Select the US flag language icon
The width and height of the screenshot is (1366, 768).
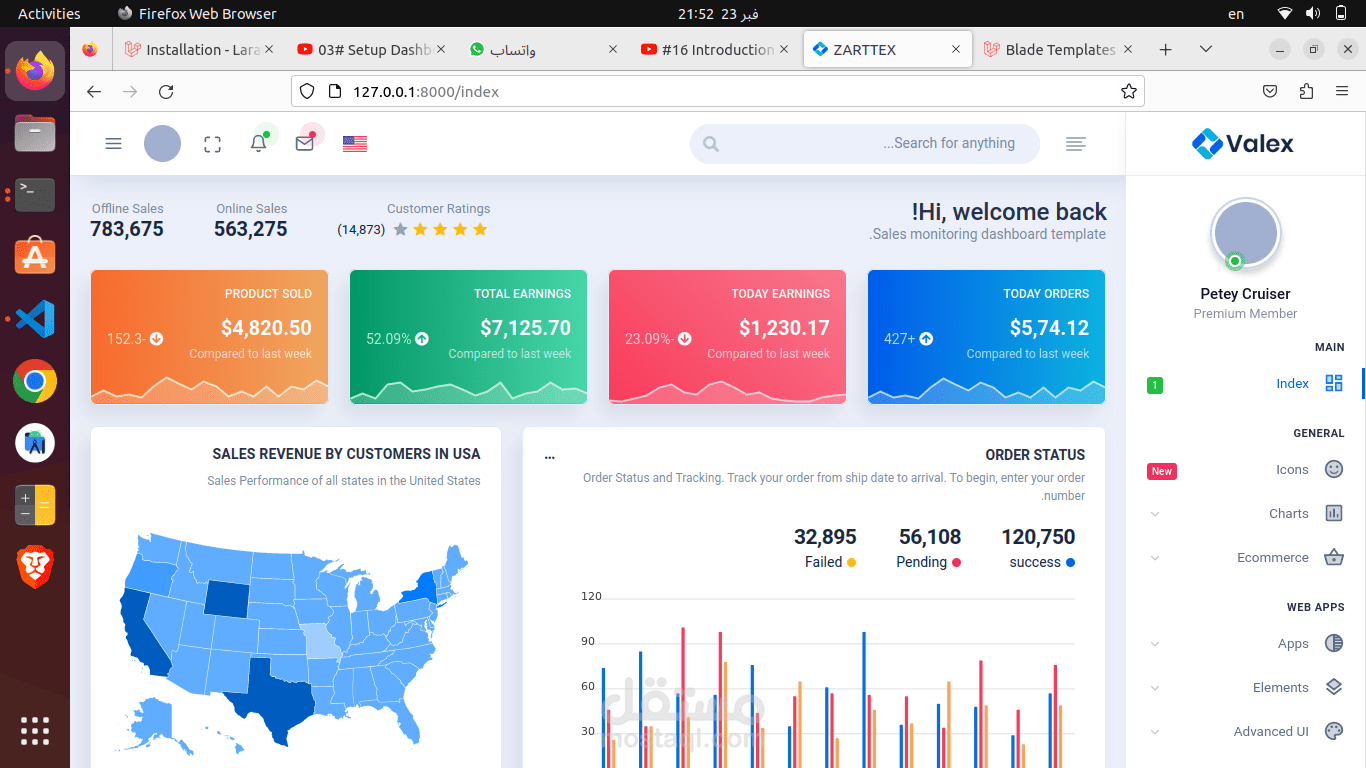coord(355,144)
